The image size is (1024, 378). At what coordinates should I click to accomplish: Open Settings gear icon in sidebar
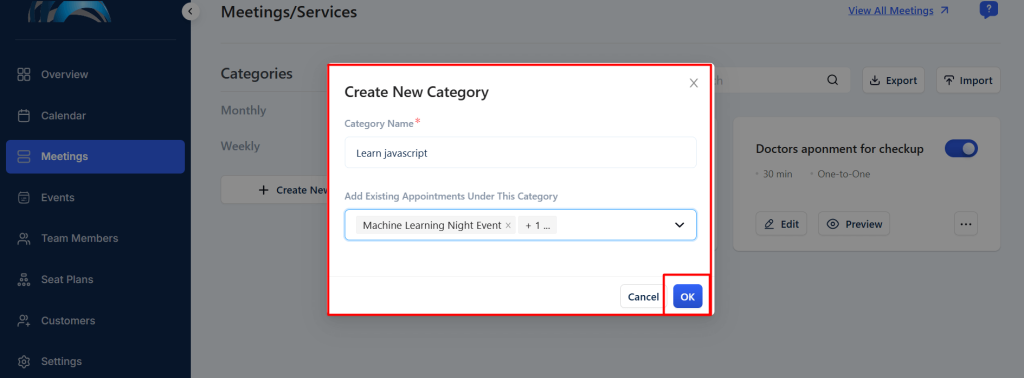pyautogui.click(x=24, y=361)
